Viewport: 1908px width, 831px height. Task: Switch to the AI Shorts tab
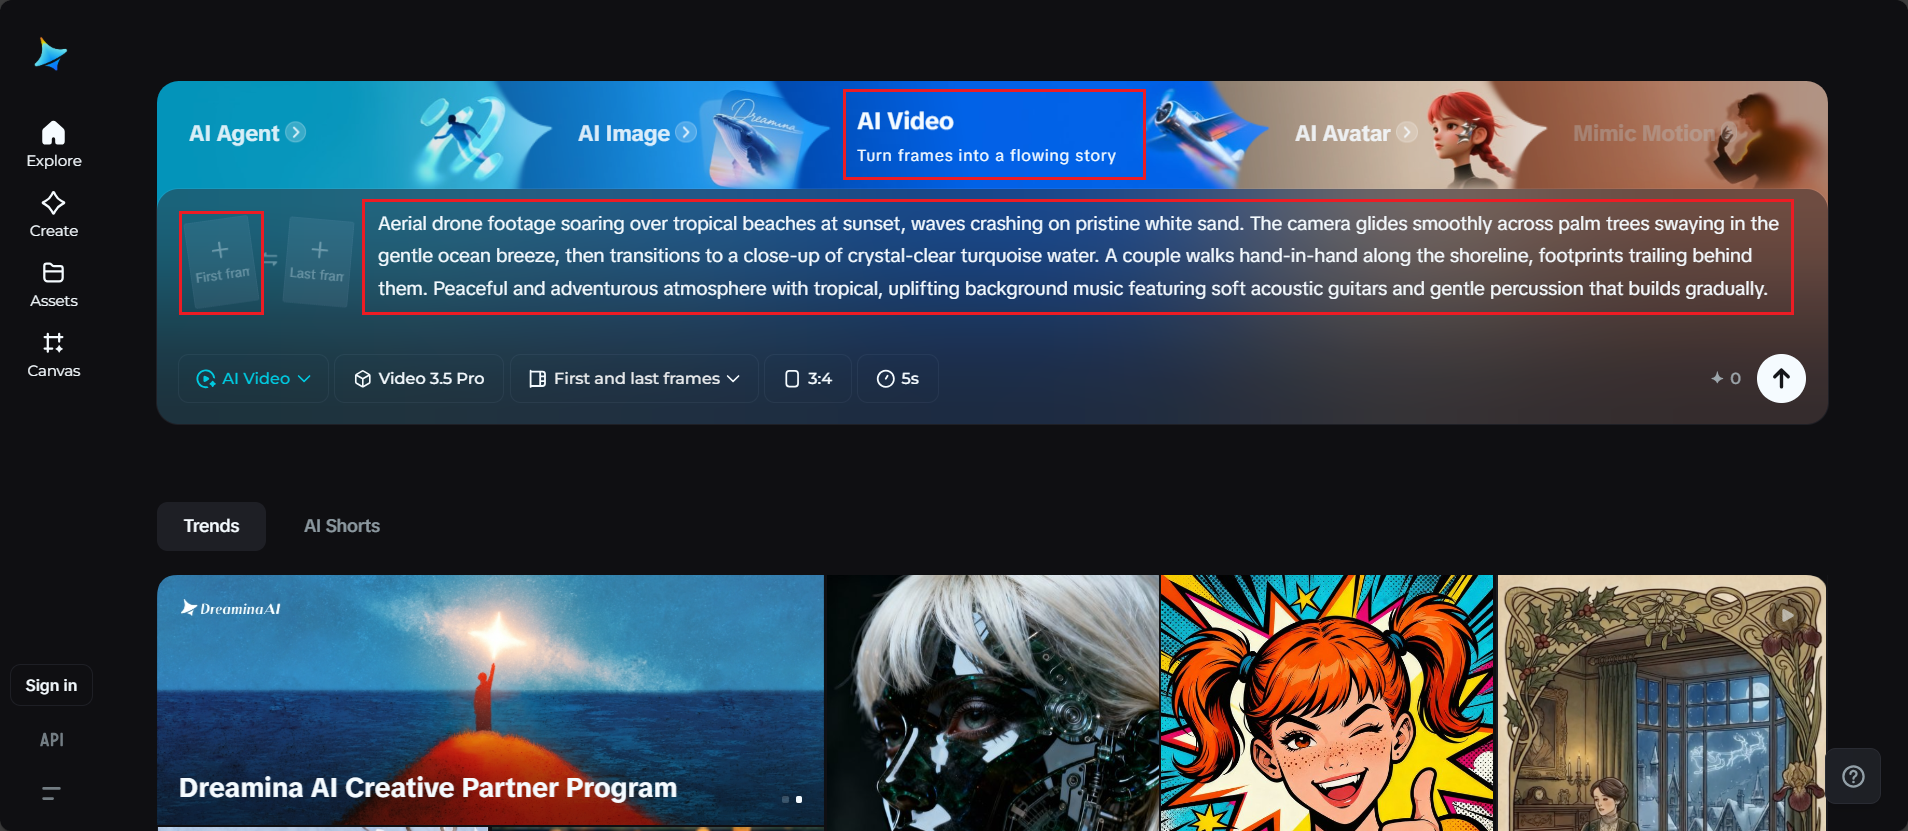(342, 526)
